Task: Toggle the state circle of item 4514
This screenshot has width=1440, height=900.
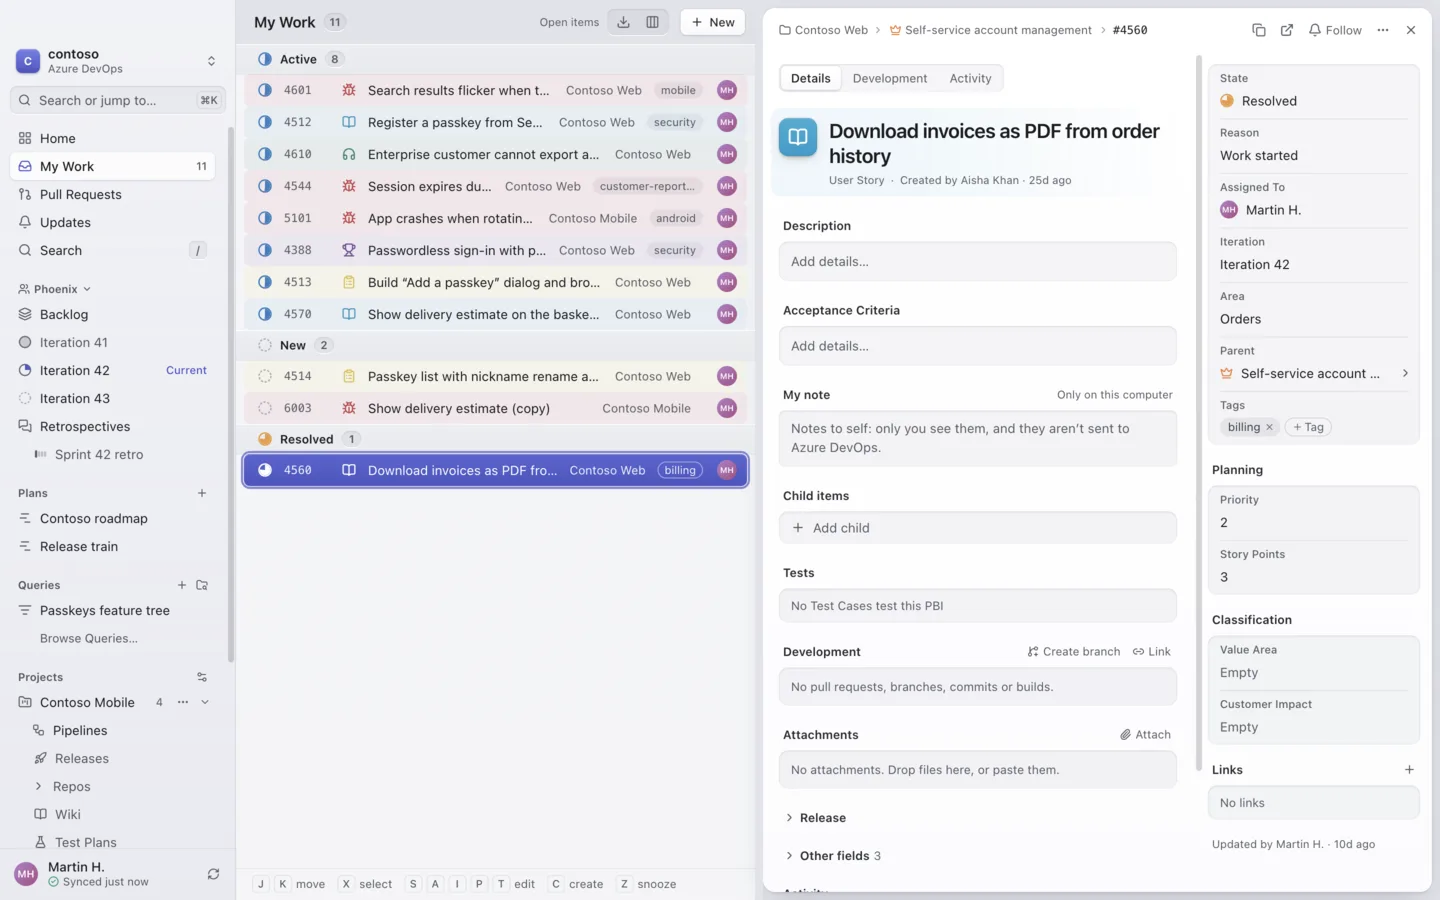Action: pos(265,376)
